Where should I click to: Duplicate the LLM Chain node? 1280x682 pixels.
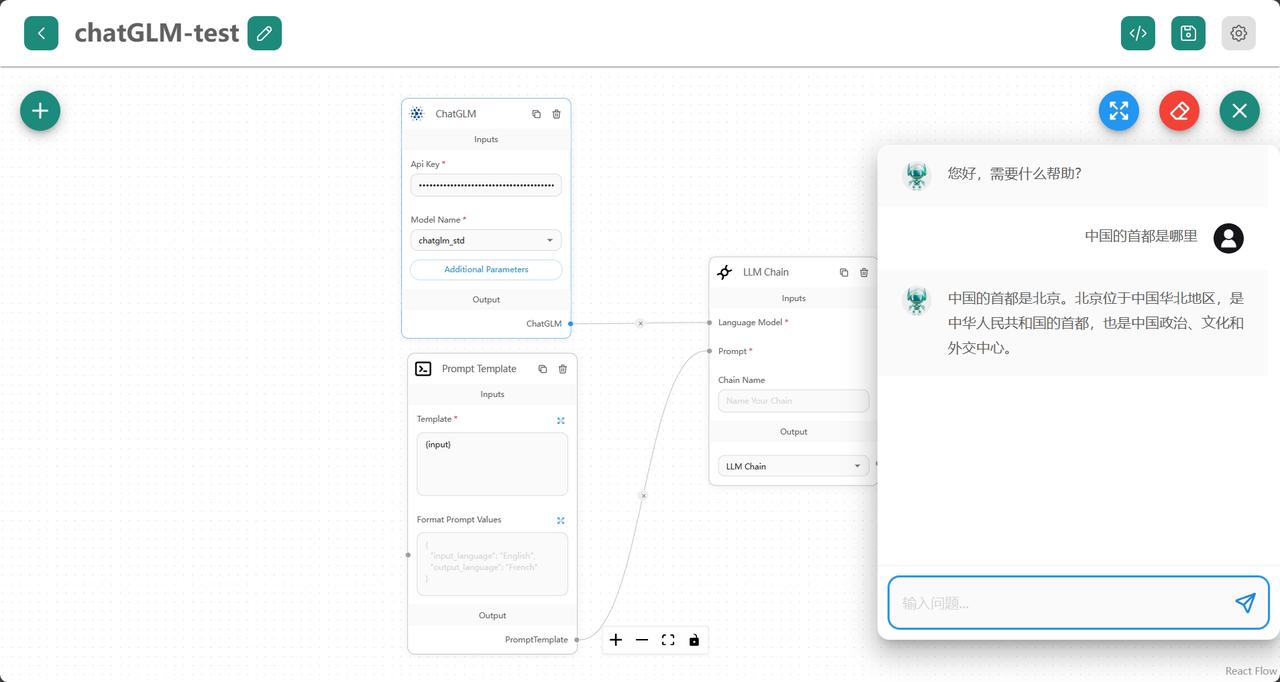coord(844,272)
